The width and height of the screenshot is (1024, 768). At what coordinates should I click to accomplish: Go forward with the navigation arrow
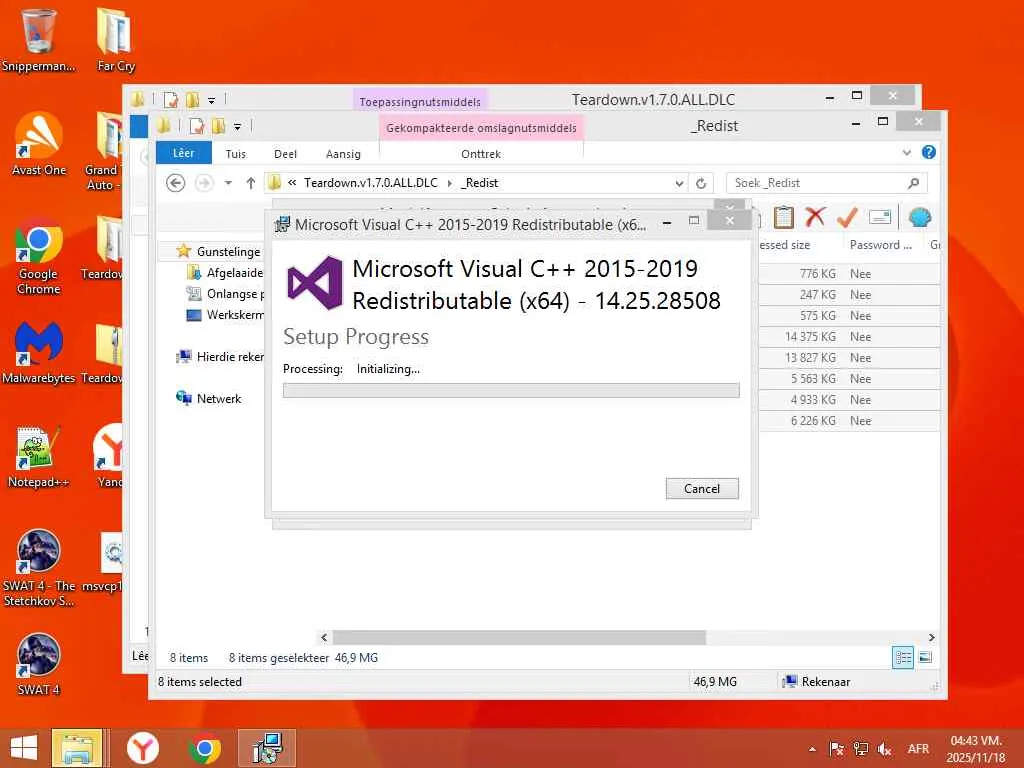(x=204, y=183)
